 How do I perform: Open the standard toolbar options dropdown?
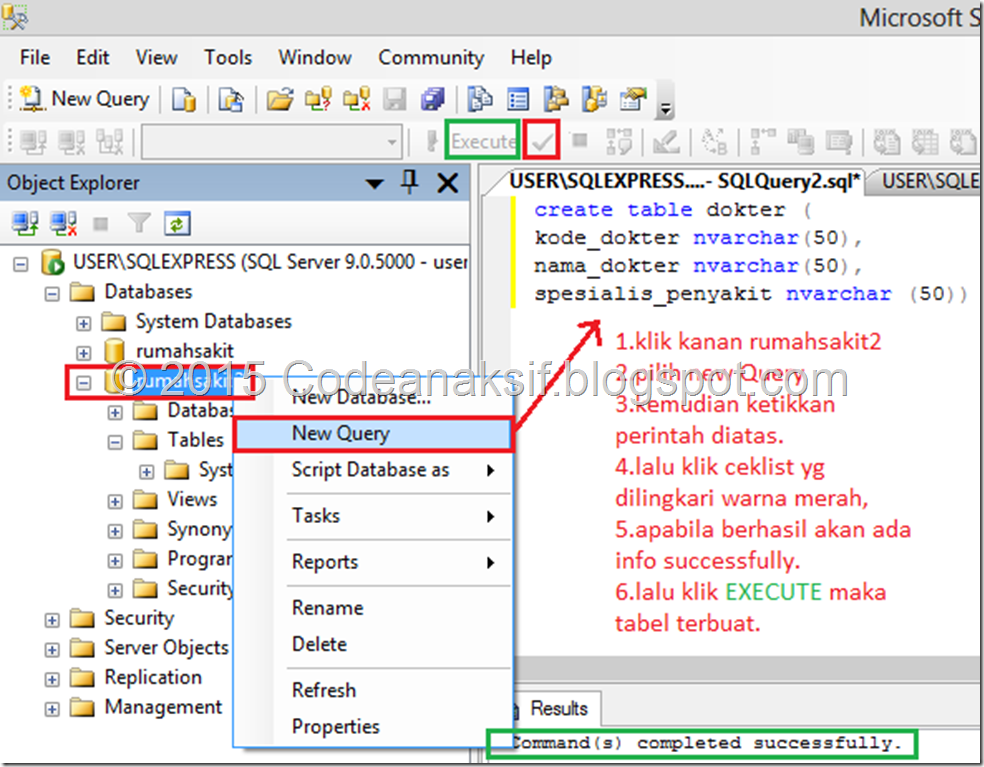coord(665,109)
